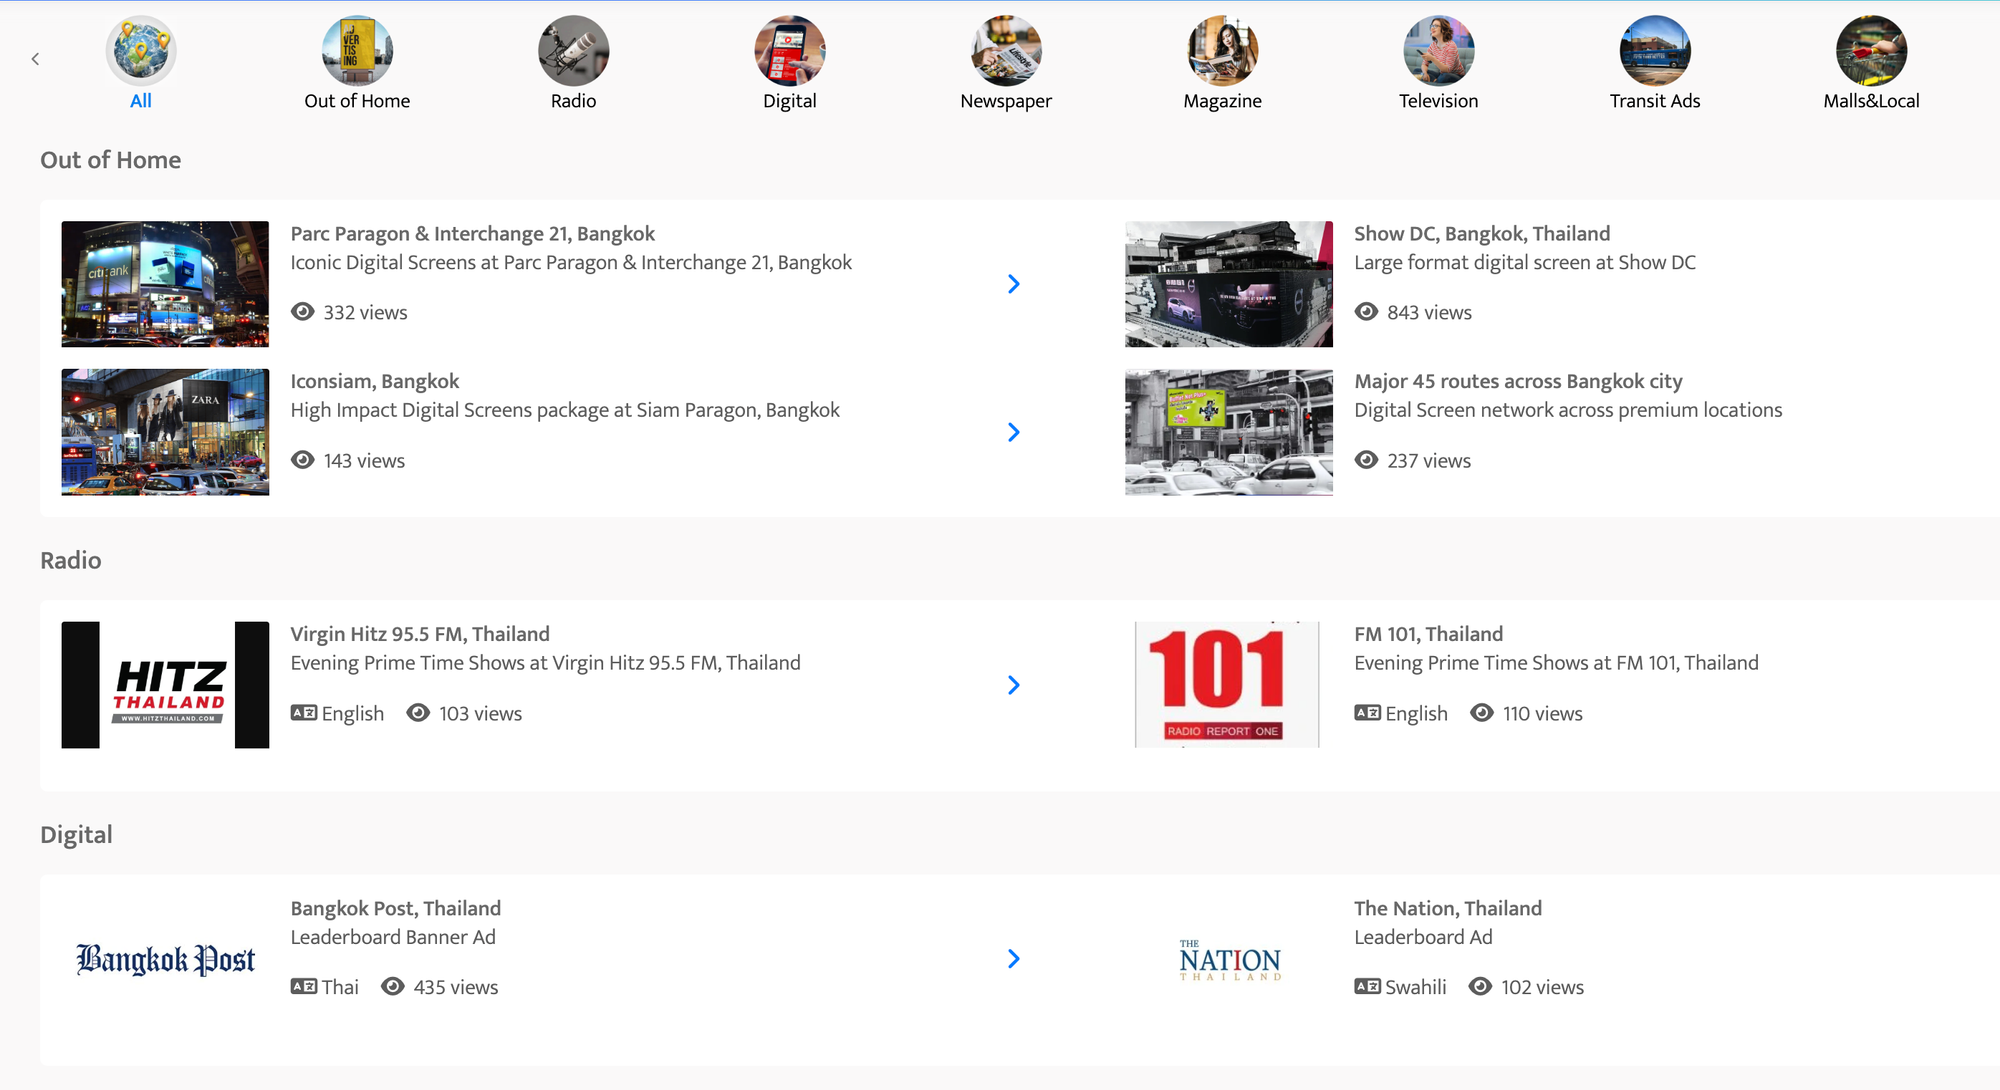Open Major 45 routes across Bangkok city
The width and height of the screenshot is (2000, 1090).
click(1518, 381)
